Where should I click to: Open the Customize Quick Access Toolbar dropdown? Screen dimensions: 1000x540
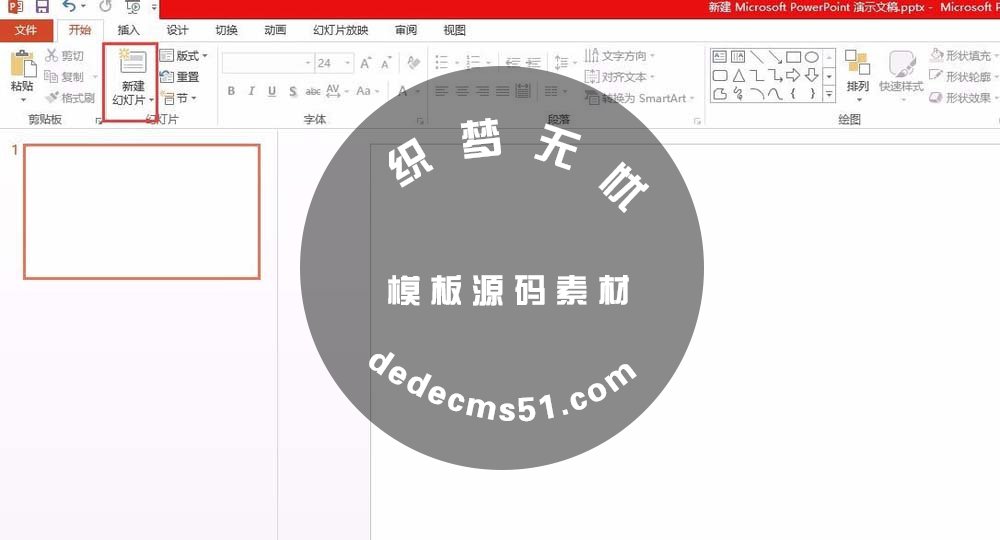154,8
